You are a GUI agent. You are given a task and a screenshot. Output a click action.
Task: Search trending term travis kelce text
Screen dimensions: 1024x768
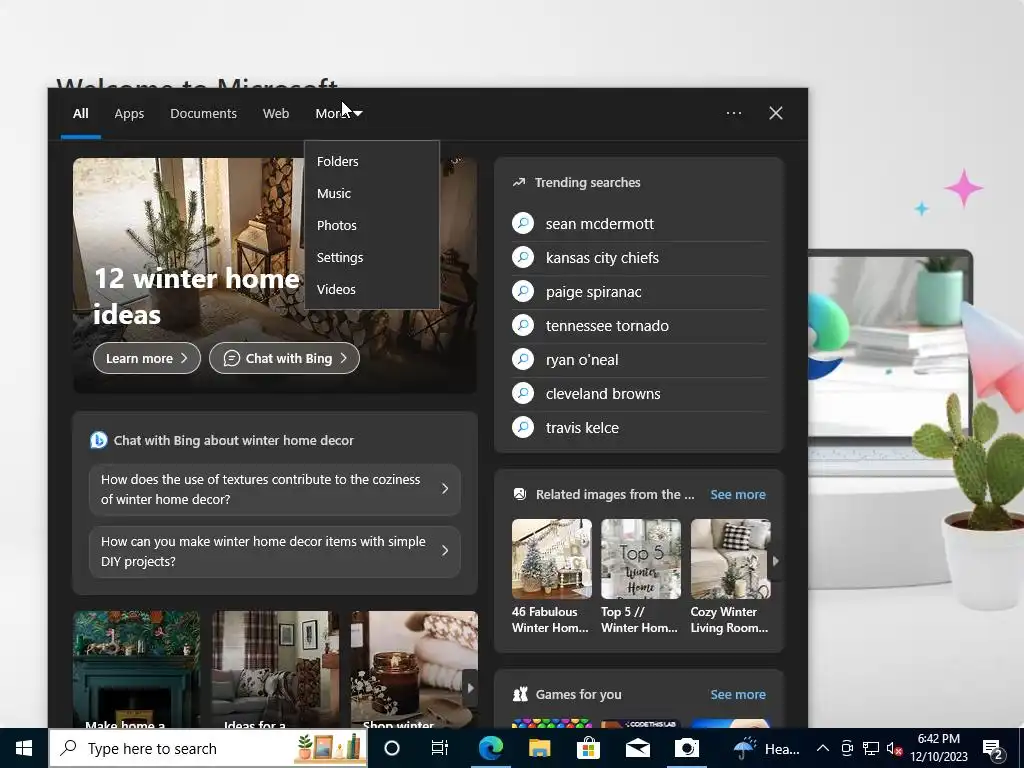[x=582, y=427]
